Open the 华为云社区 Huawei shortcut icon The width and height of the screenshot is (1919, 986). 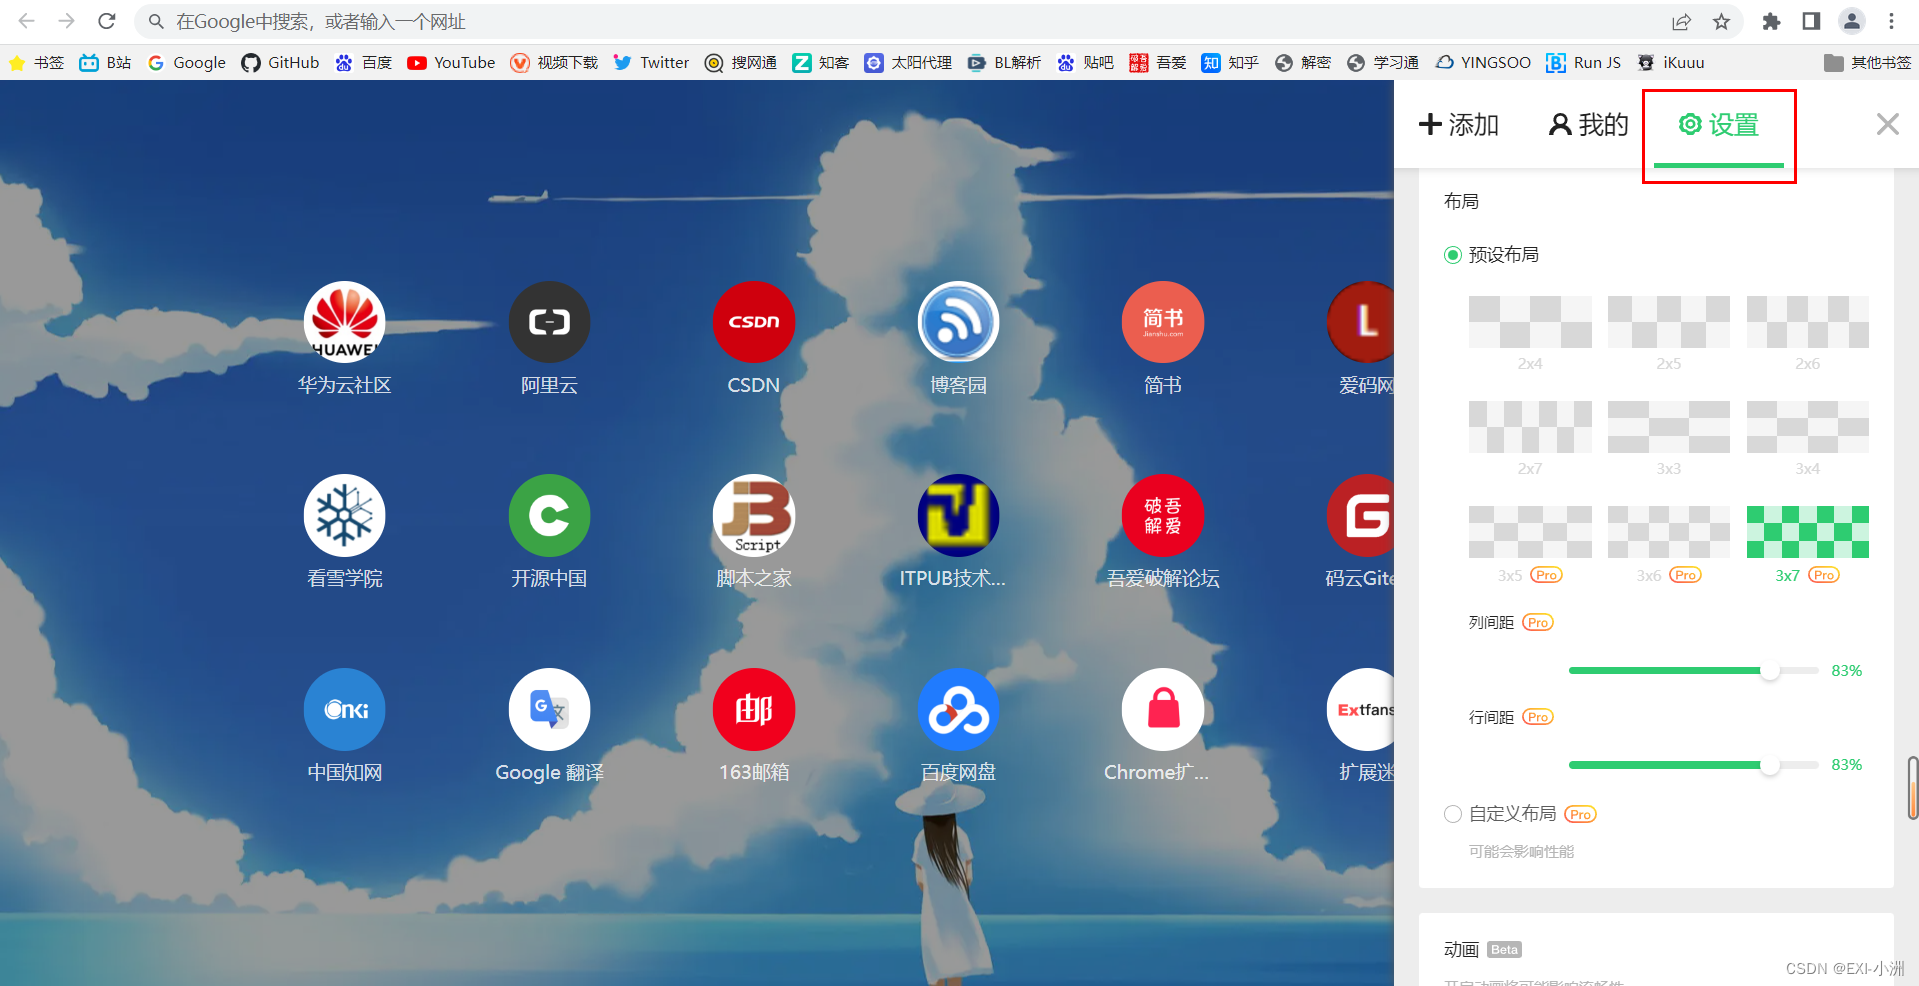[x=344, y=321]
